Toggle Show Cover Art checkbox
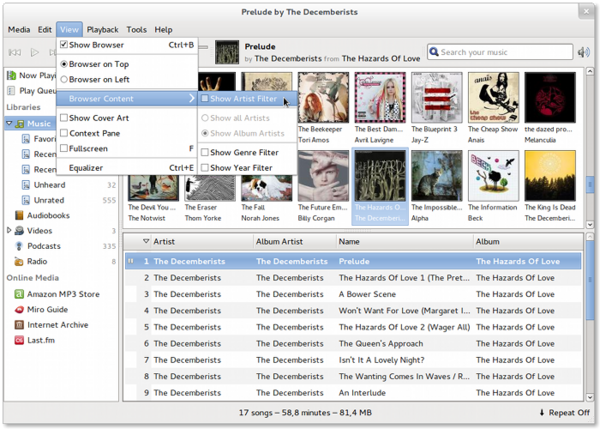The image size is (600, 429). pos(64,118)
